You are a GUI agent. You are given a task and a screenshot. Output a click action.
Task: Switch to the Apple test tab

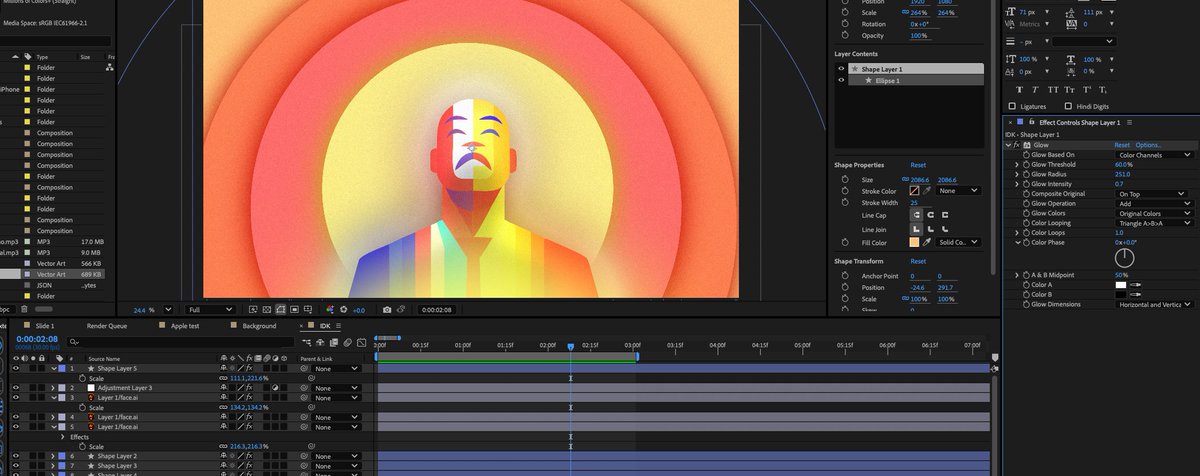(x=185, y=326)
